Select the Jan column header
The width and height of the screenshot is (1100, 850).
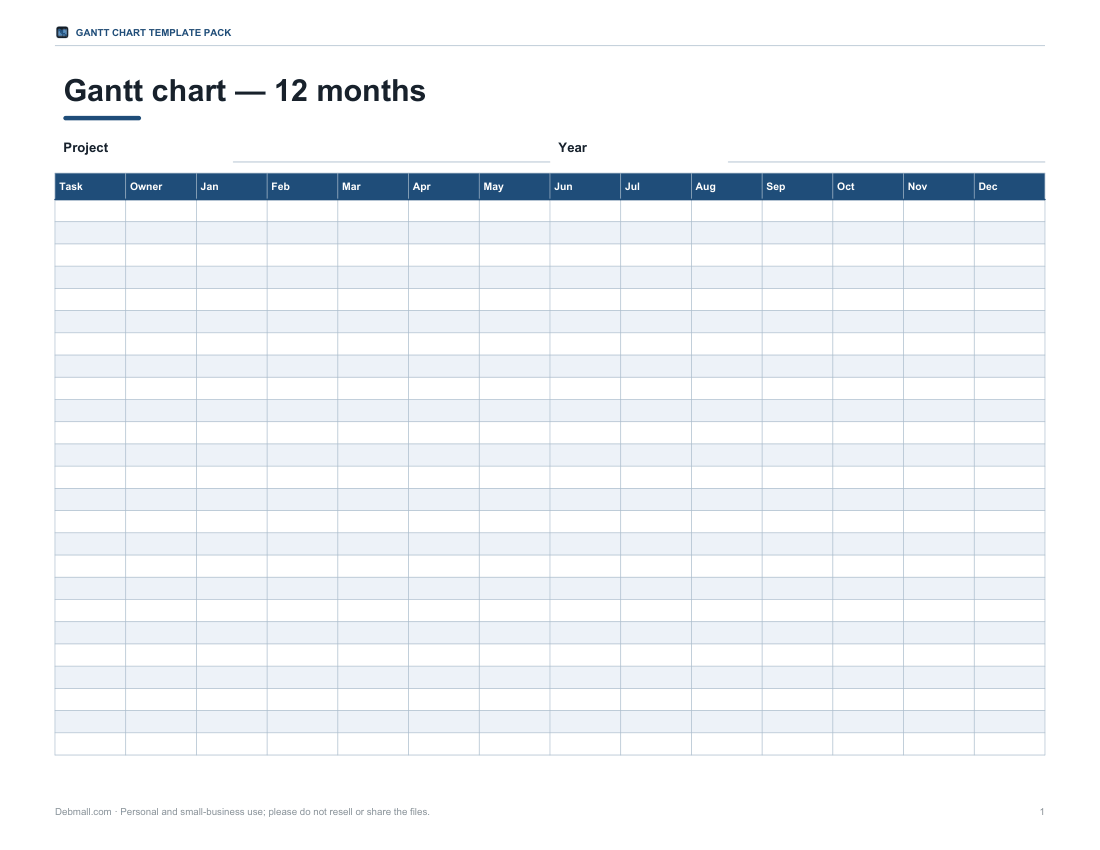point(232,187)
